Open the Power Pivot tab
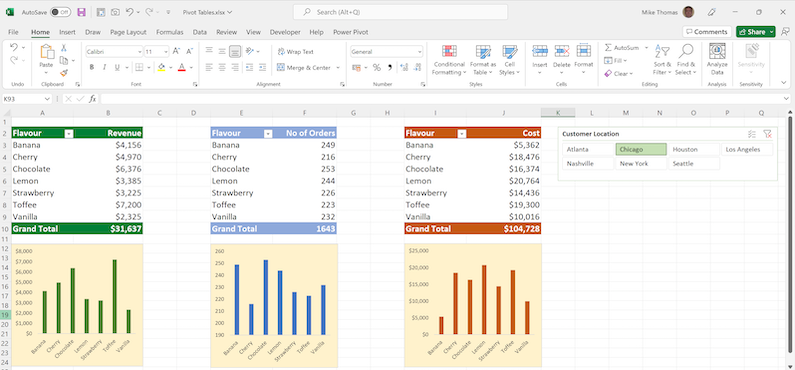This screenshot has height=370, width=795. point(350,32)
